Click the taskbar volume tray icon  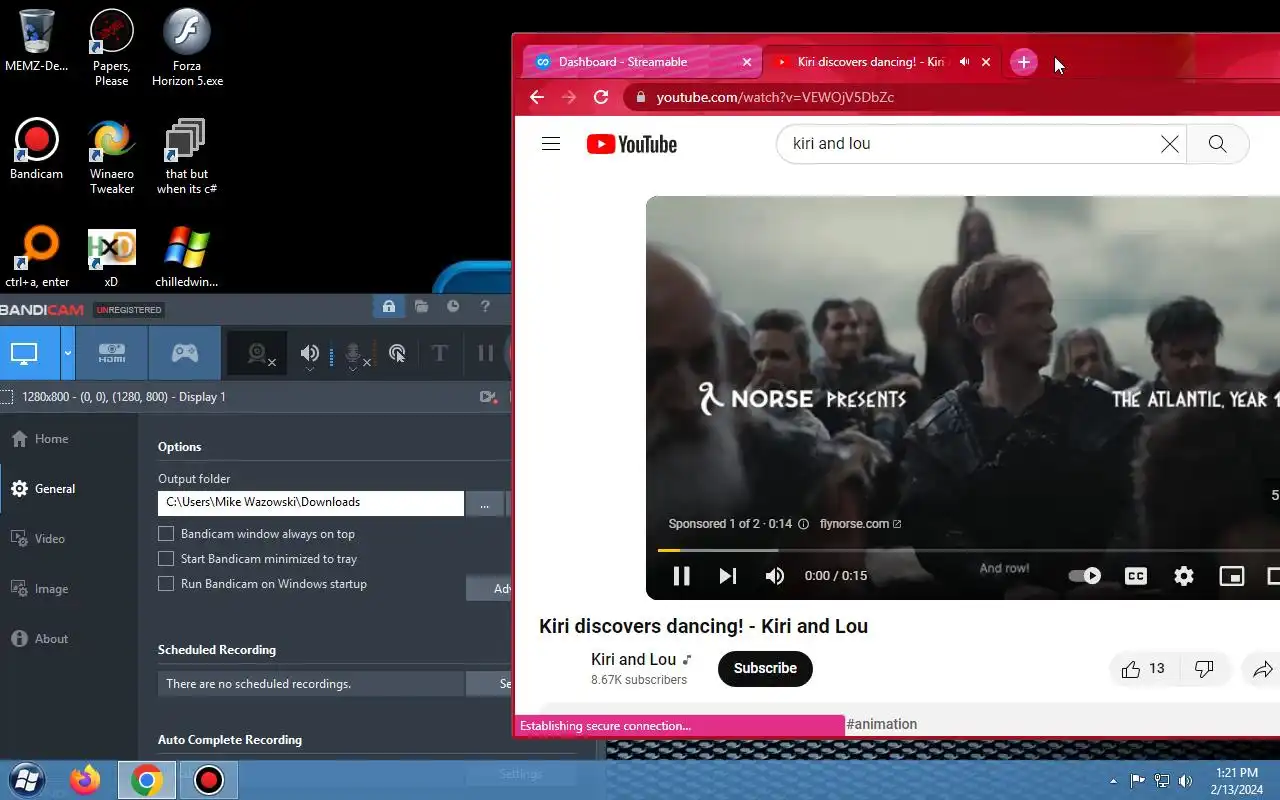click(1185, 781)
